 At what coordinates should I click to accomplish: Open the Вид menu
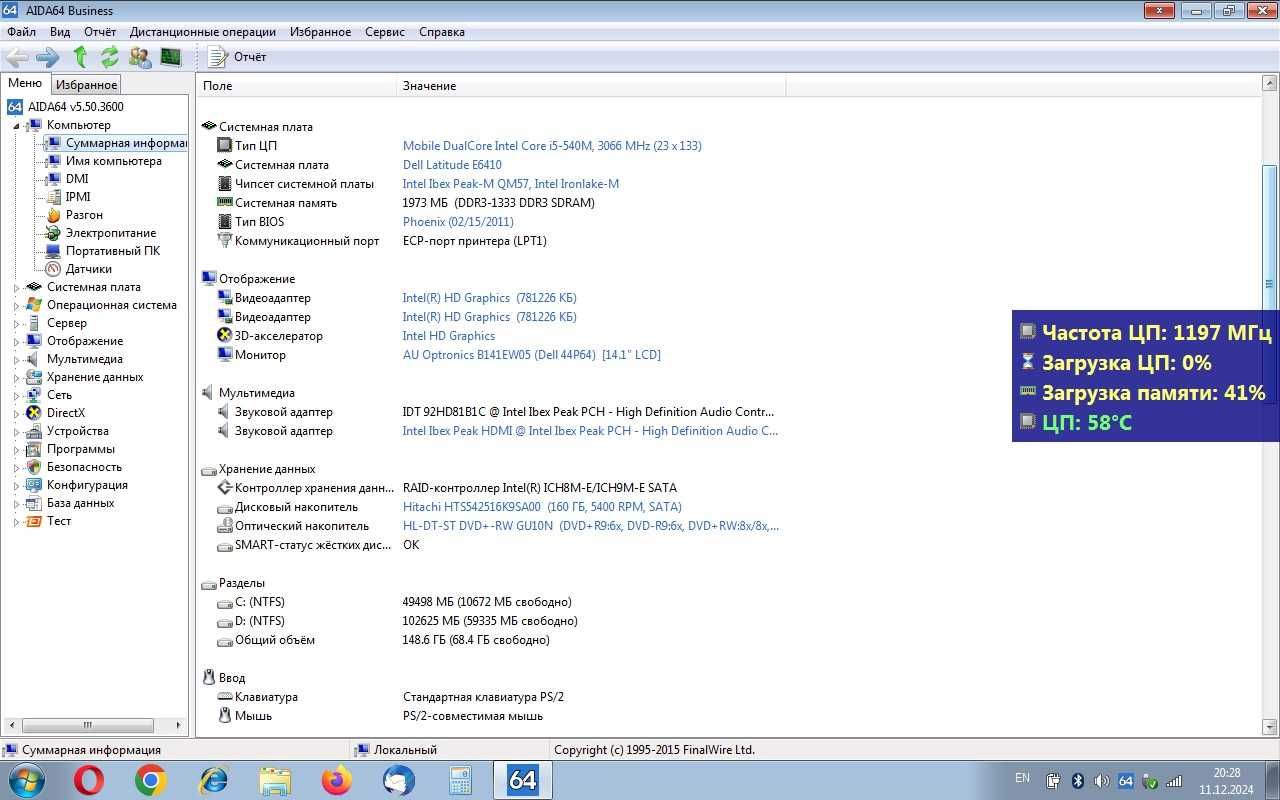tap(60, 32)
